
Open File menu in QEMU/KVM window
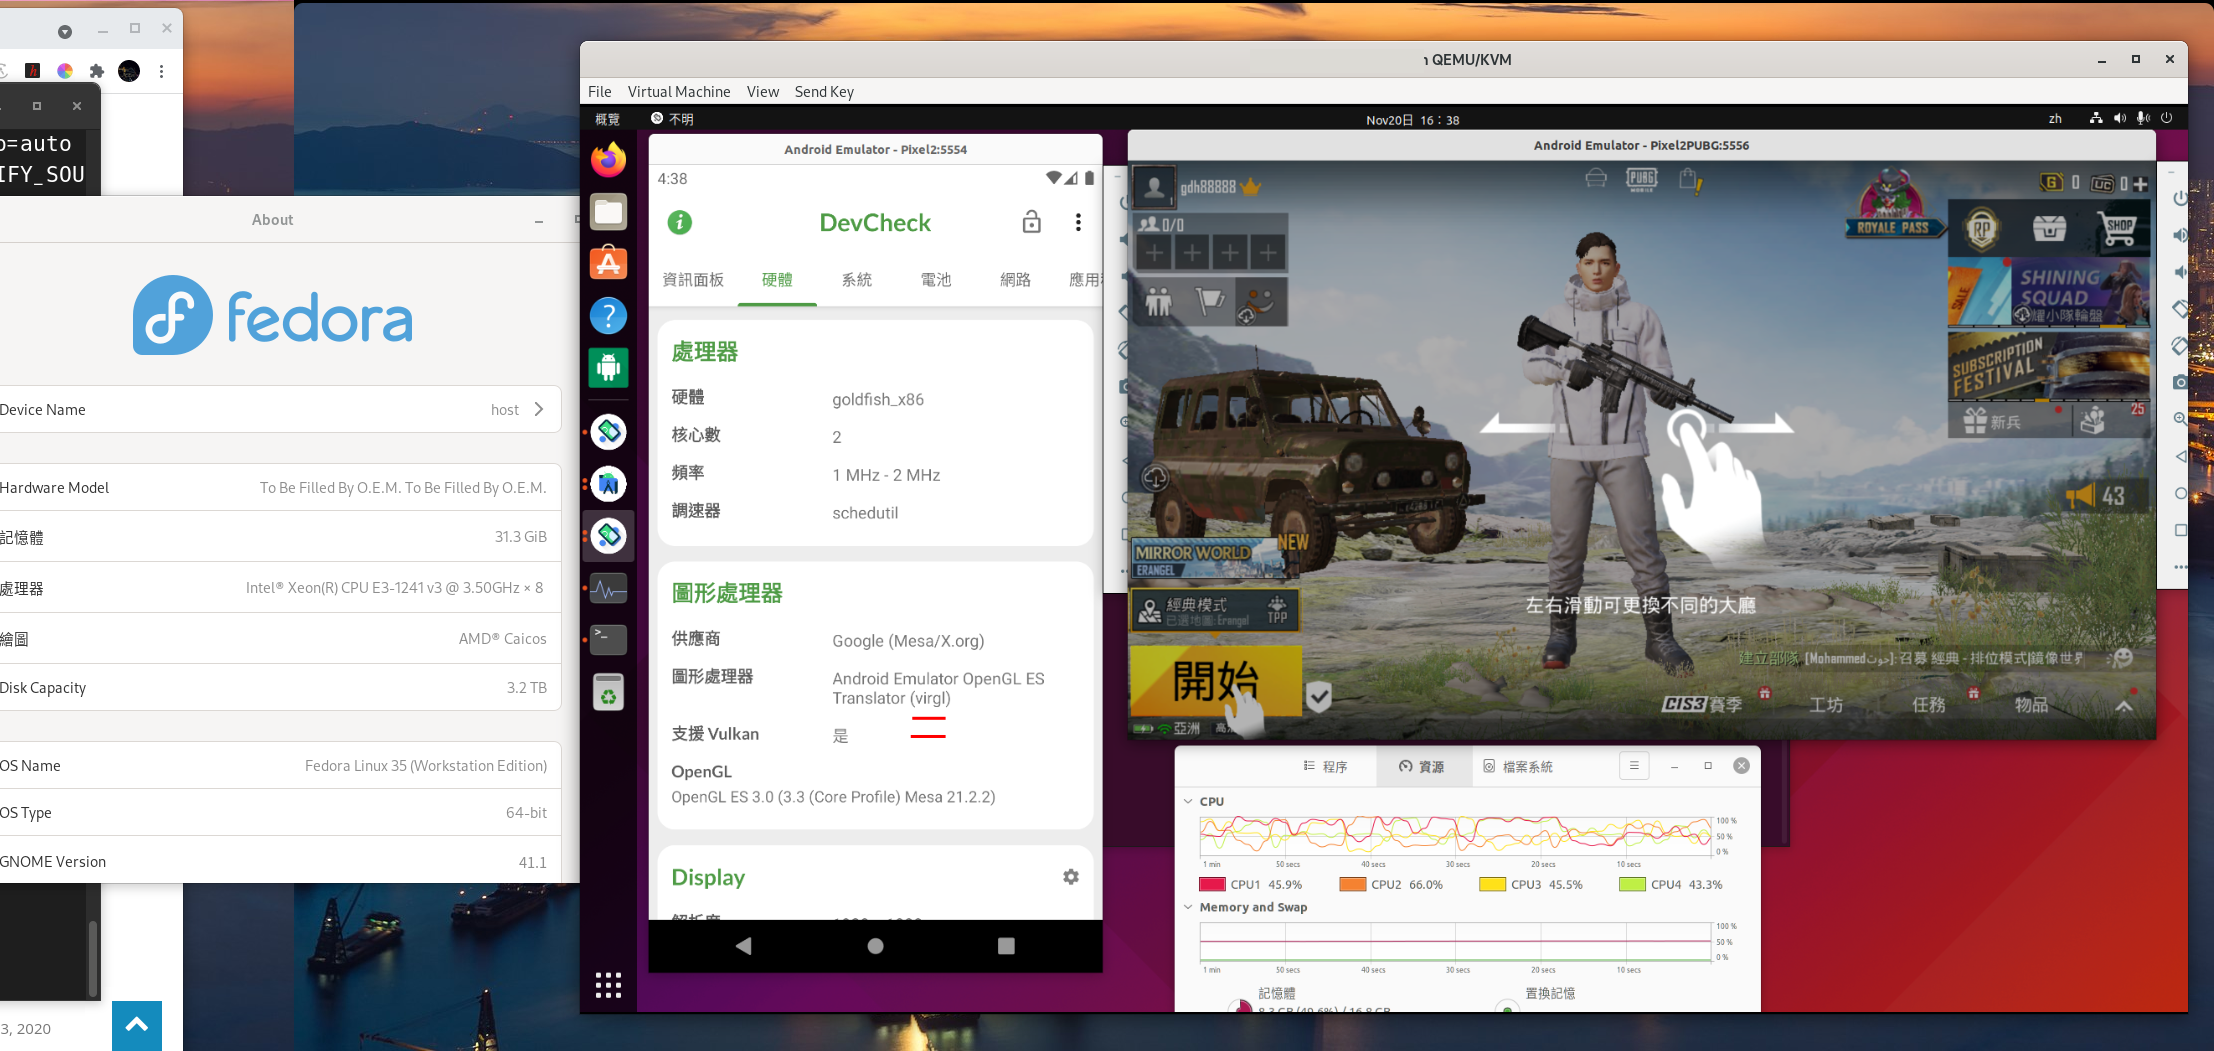tap(600, 91)
